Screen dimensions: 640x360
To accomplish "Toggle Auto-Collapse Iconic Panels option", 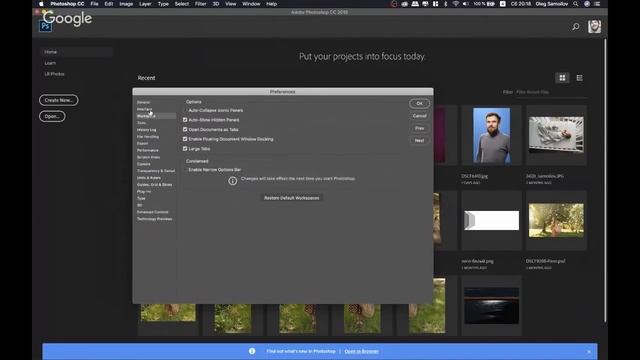I will (x=185, y=110).
